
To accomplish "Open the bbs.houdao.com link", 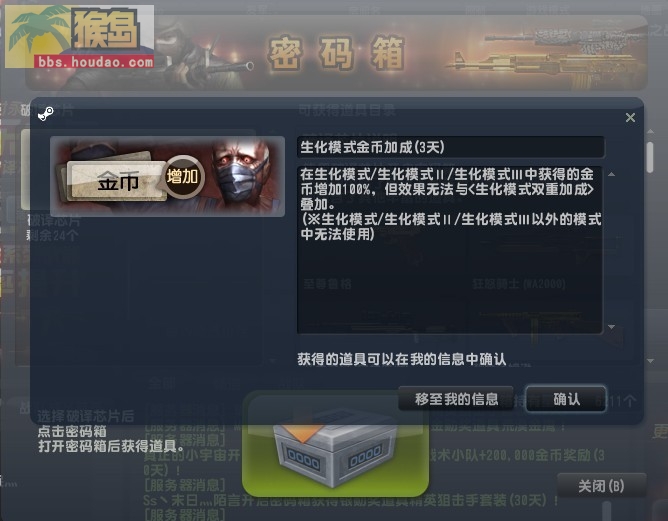I will pos(95,62).
